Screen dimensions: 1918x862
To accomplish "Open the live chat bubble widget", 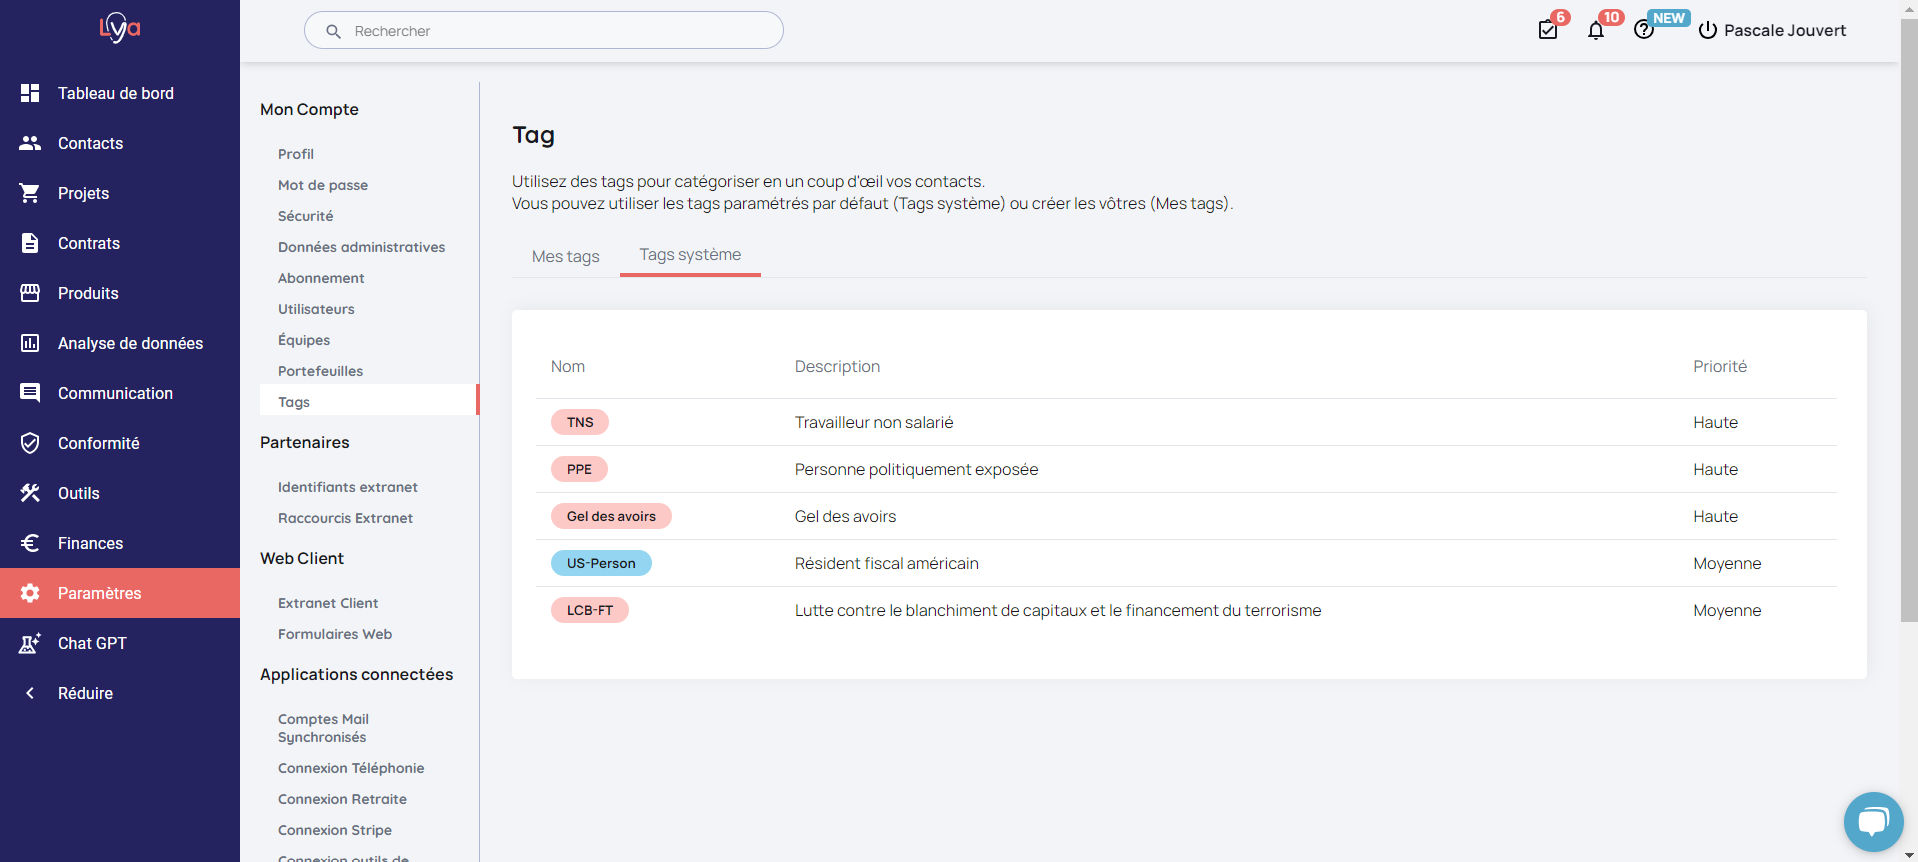I will coord(1872,822).
